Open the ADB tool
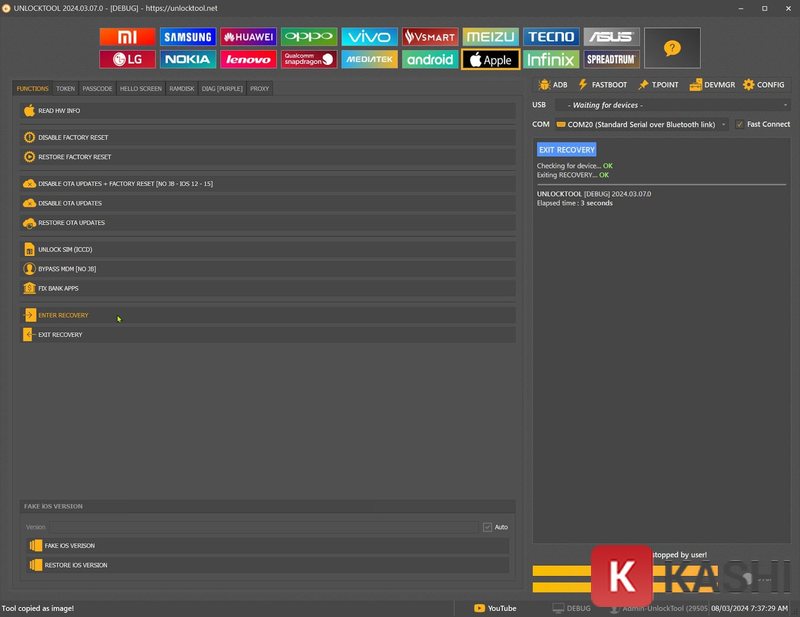This screenshot has width=800, height=617. [552, 85]
